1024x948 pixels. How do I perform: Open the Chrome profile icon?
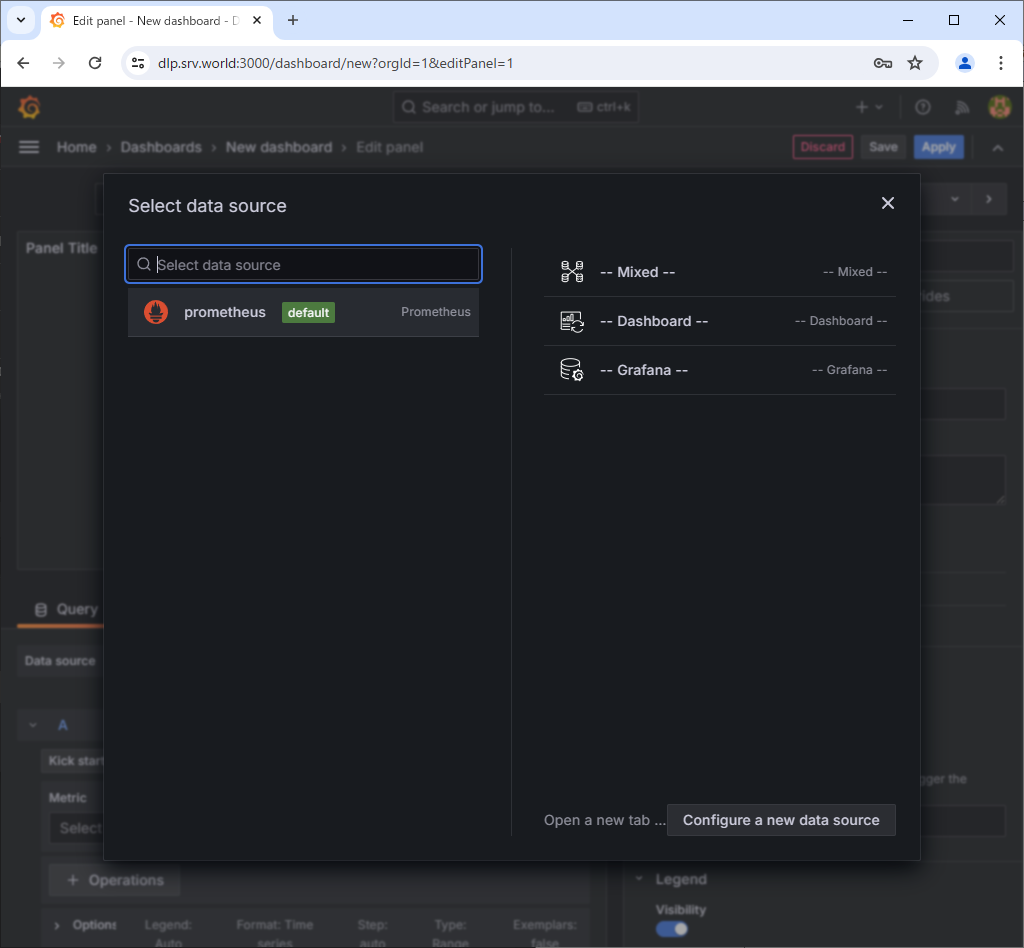(x=965, y=63)
